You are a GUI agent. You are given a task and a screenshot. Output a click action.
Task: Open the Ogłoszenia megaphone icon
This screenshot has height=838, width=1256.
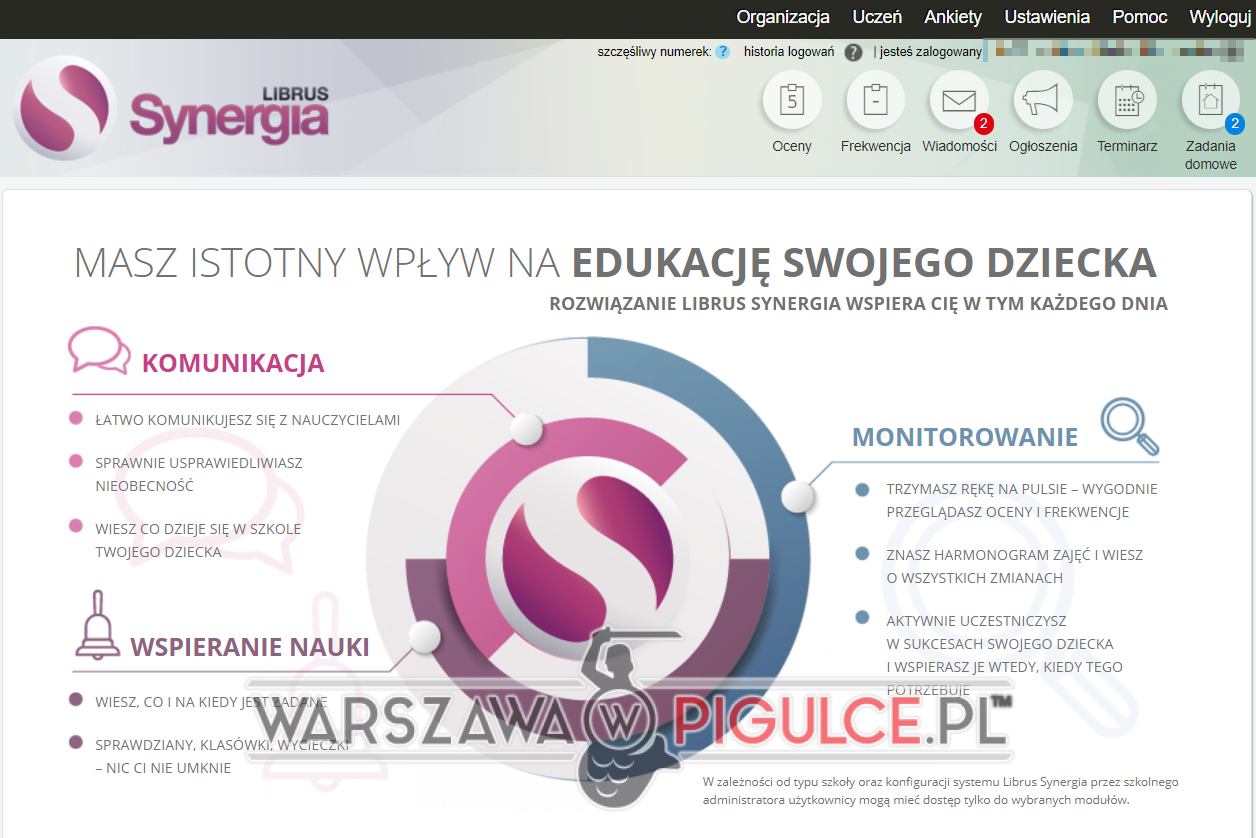tap(1043, 102)
